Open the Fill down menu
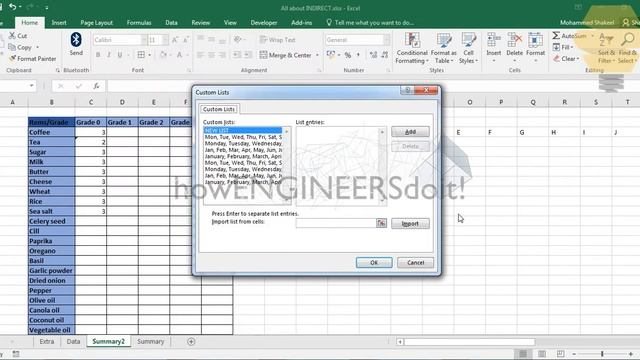The width and height of the screenshot is (640, 360). pyautogui.click(x=563, y=47)
